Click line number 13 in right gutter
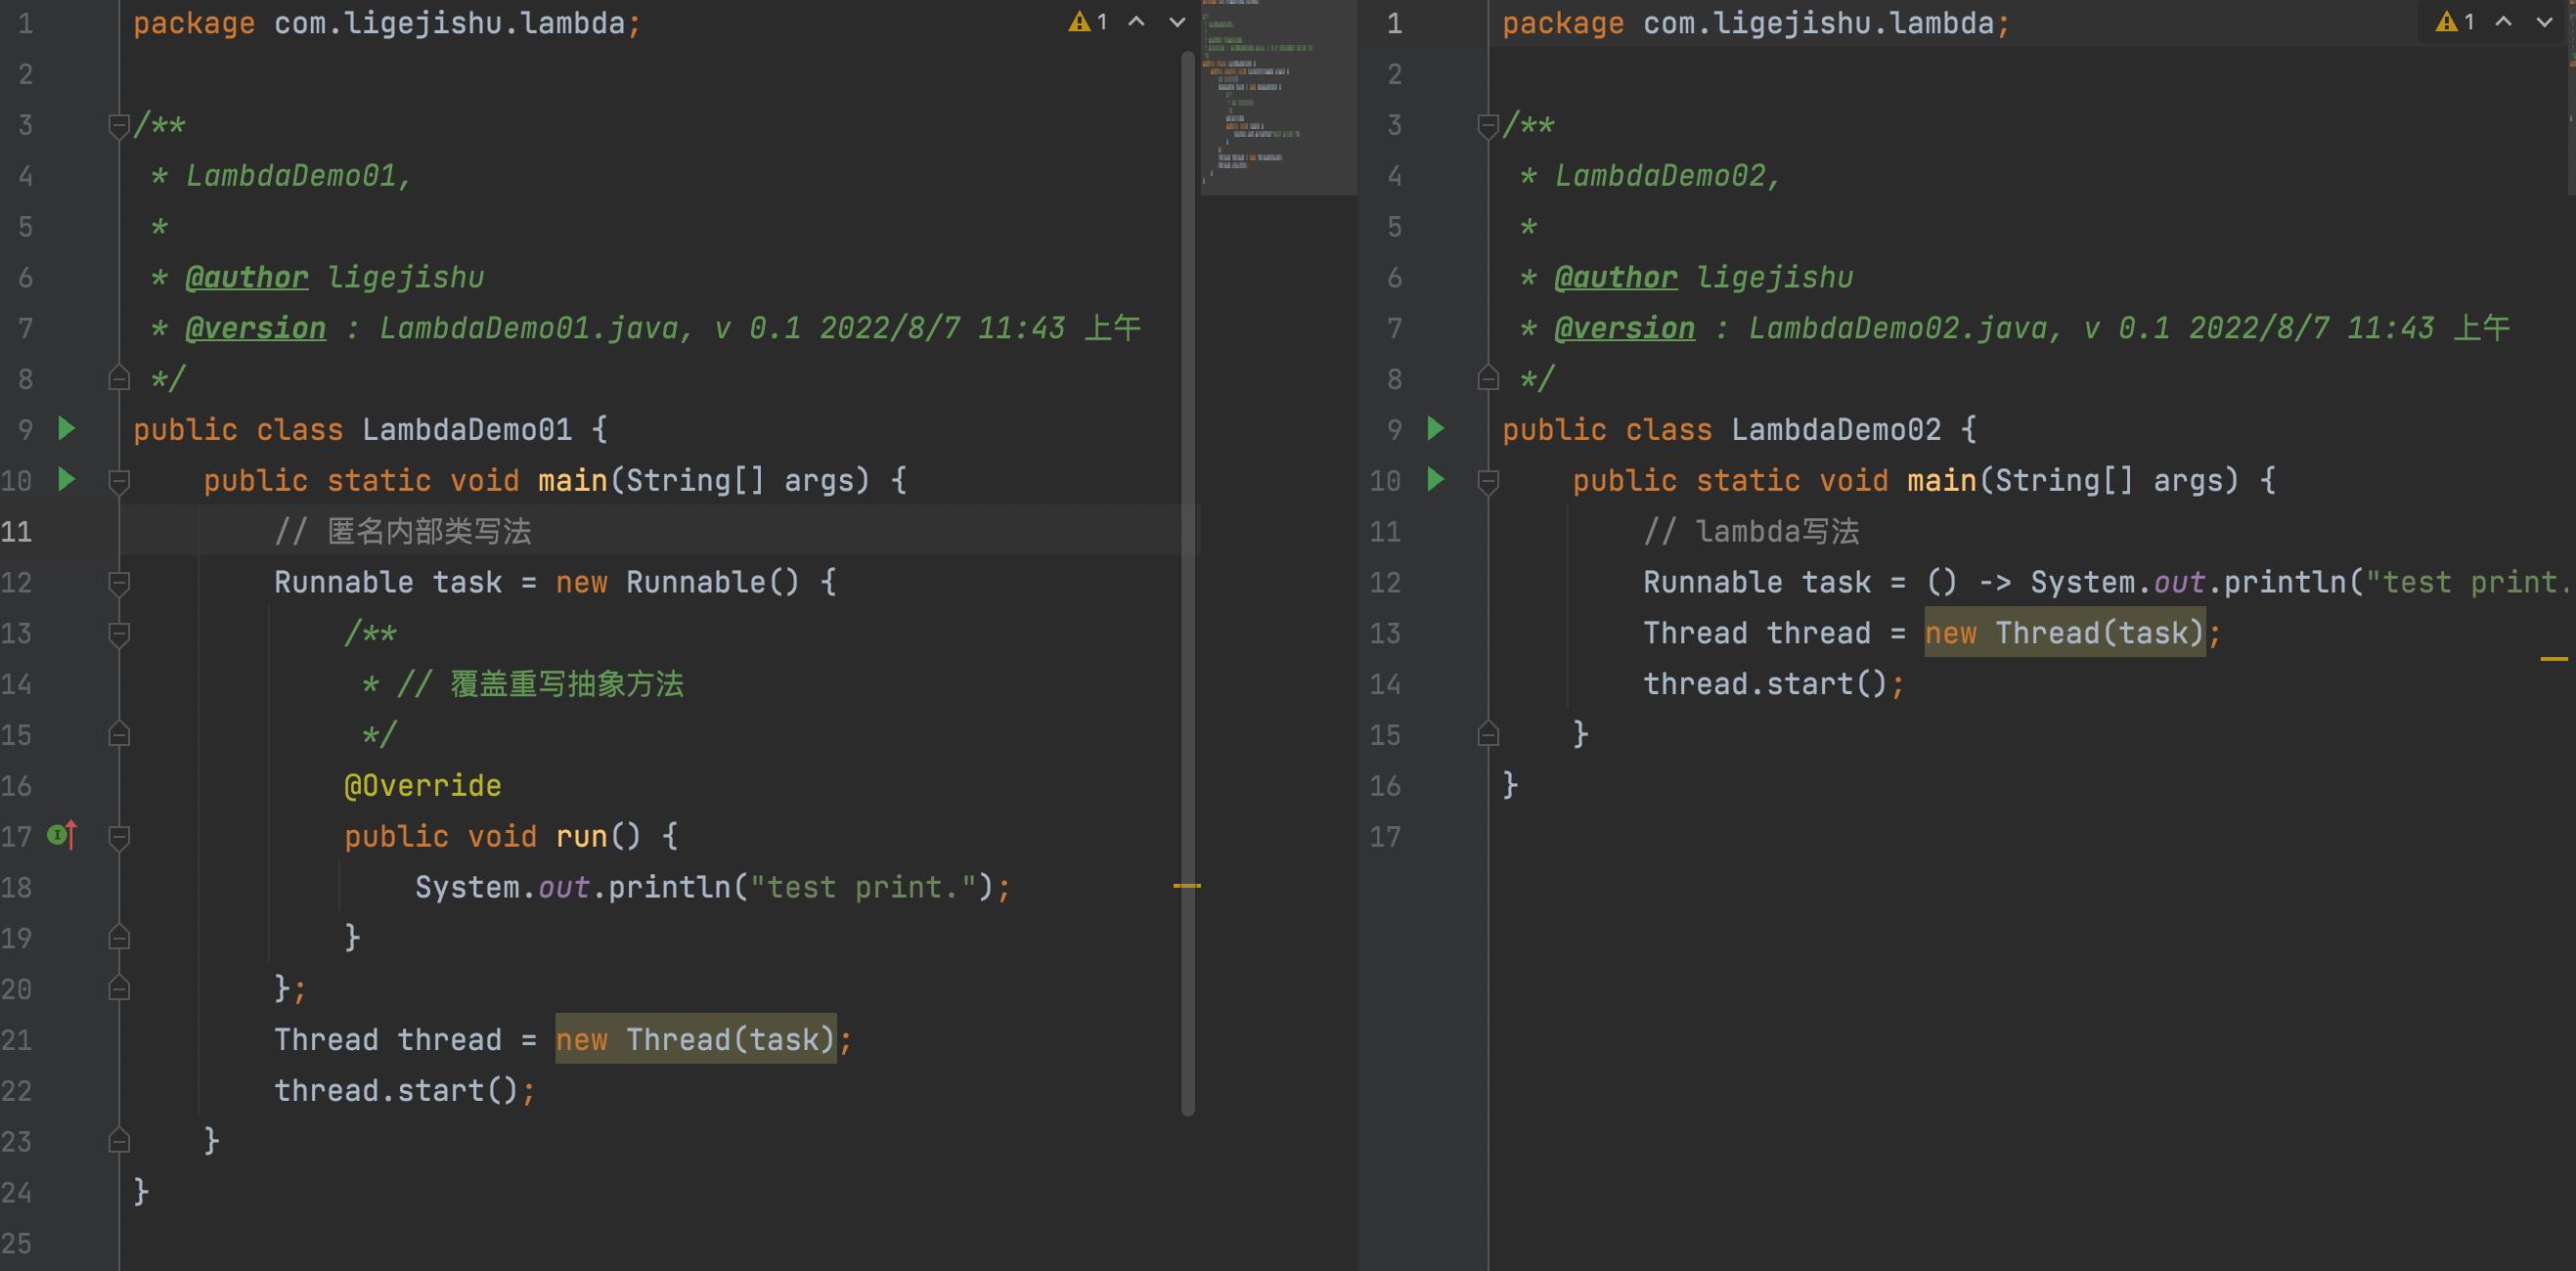Screen dimensions: 2576x1271 pos(1385,633)
